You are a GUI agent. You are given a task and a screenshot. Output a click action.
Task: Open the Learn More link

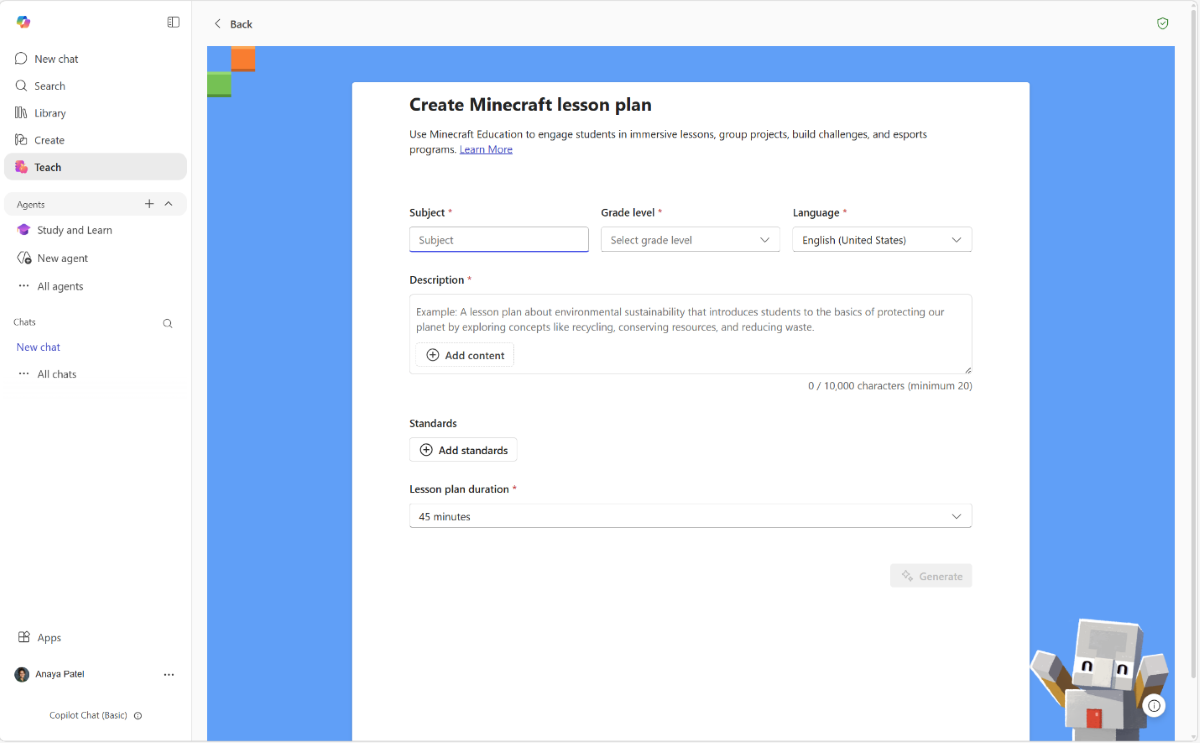click(x=486, y=150)
